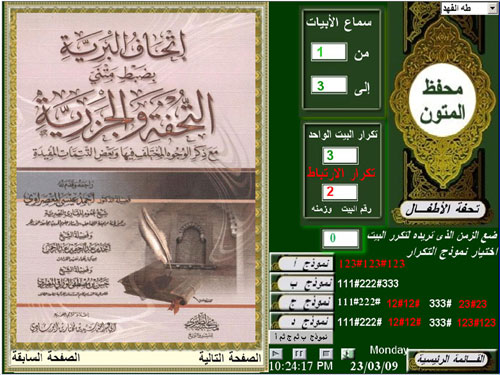The image size is (500, 375).
Task: Click the تحفة الأطفال title button
Action: coord(443,210)
